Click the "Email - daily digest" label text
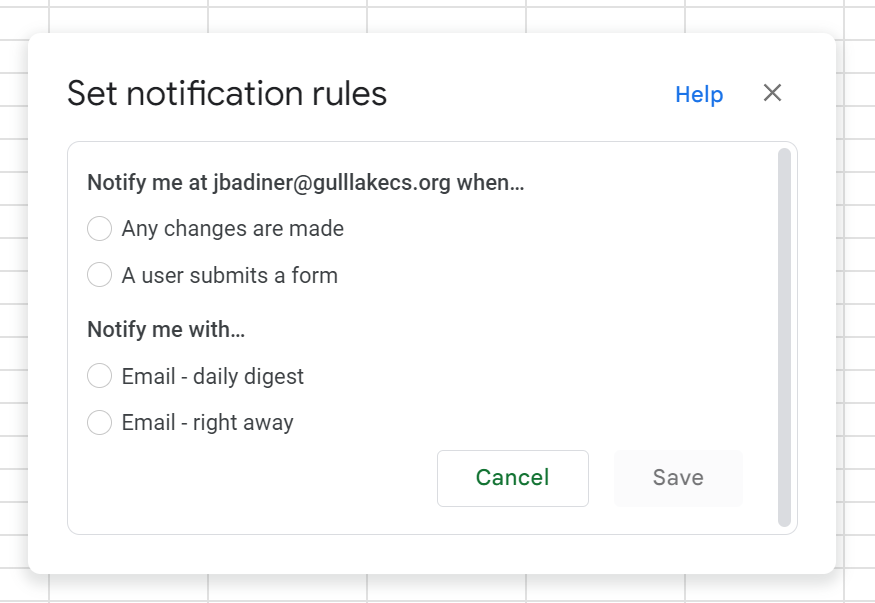Image resolution: width=875 pixels, height=603 pixels. 212,376
